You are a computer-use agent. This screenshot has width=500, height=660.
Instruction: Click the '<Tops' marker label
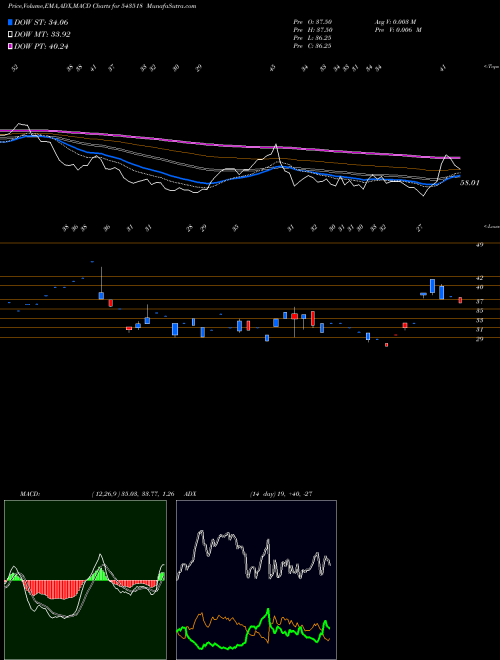tap(492, 67)
